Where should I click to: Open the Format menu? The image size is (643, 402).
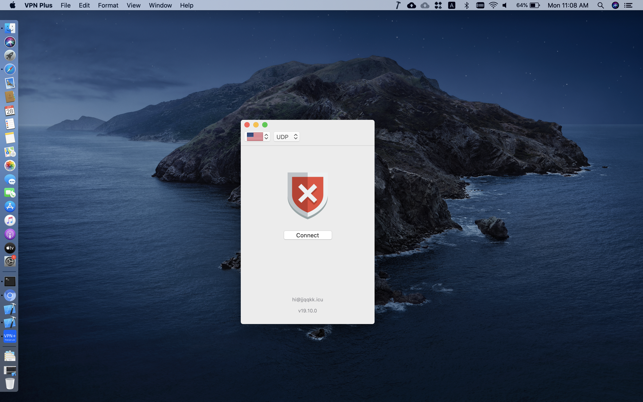108,5
